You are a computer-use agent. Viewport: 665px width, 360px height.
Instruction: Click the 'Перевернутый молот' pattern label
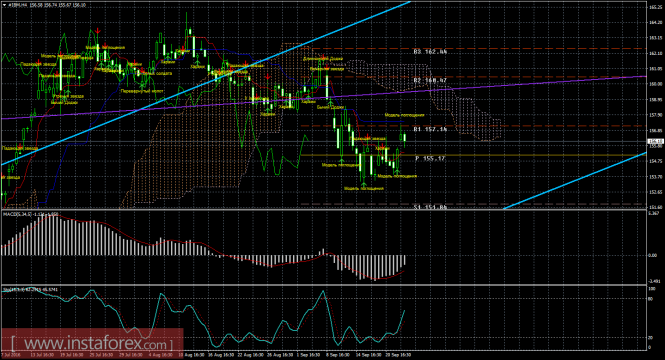click(x=142, y=91)
